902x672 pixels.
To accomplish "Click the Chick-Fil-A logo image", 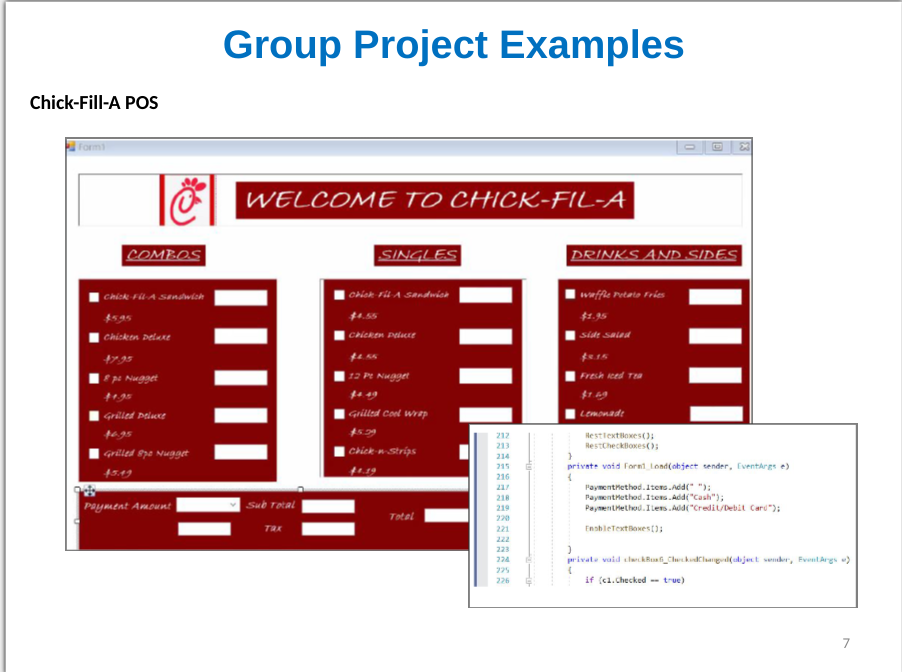I will (x=189, y=199).
